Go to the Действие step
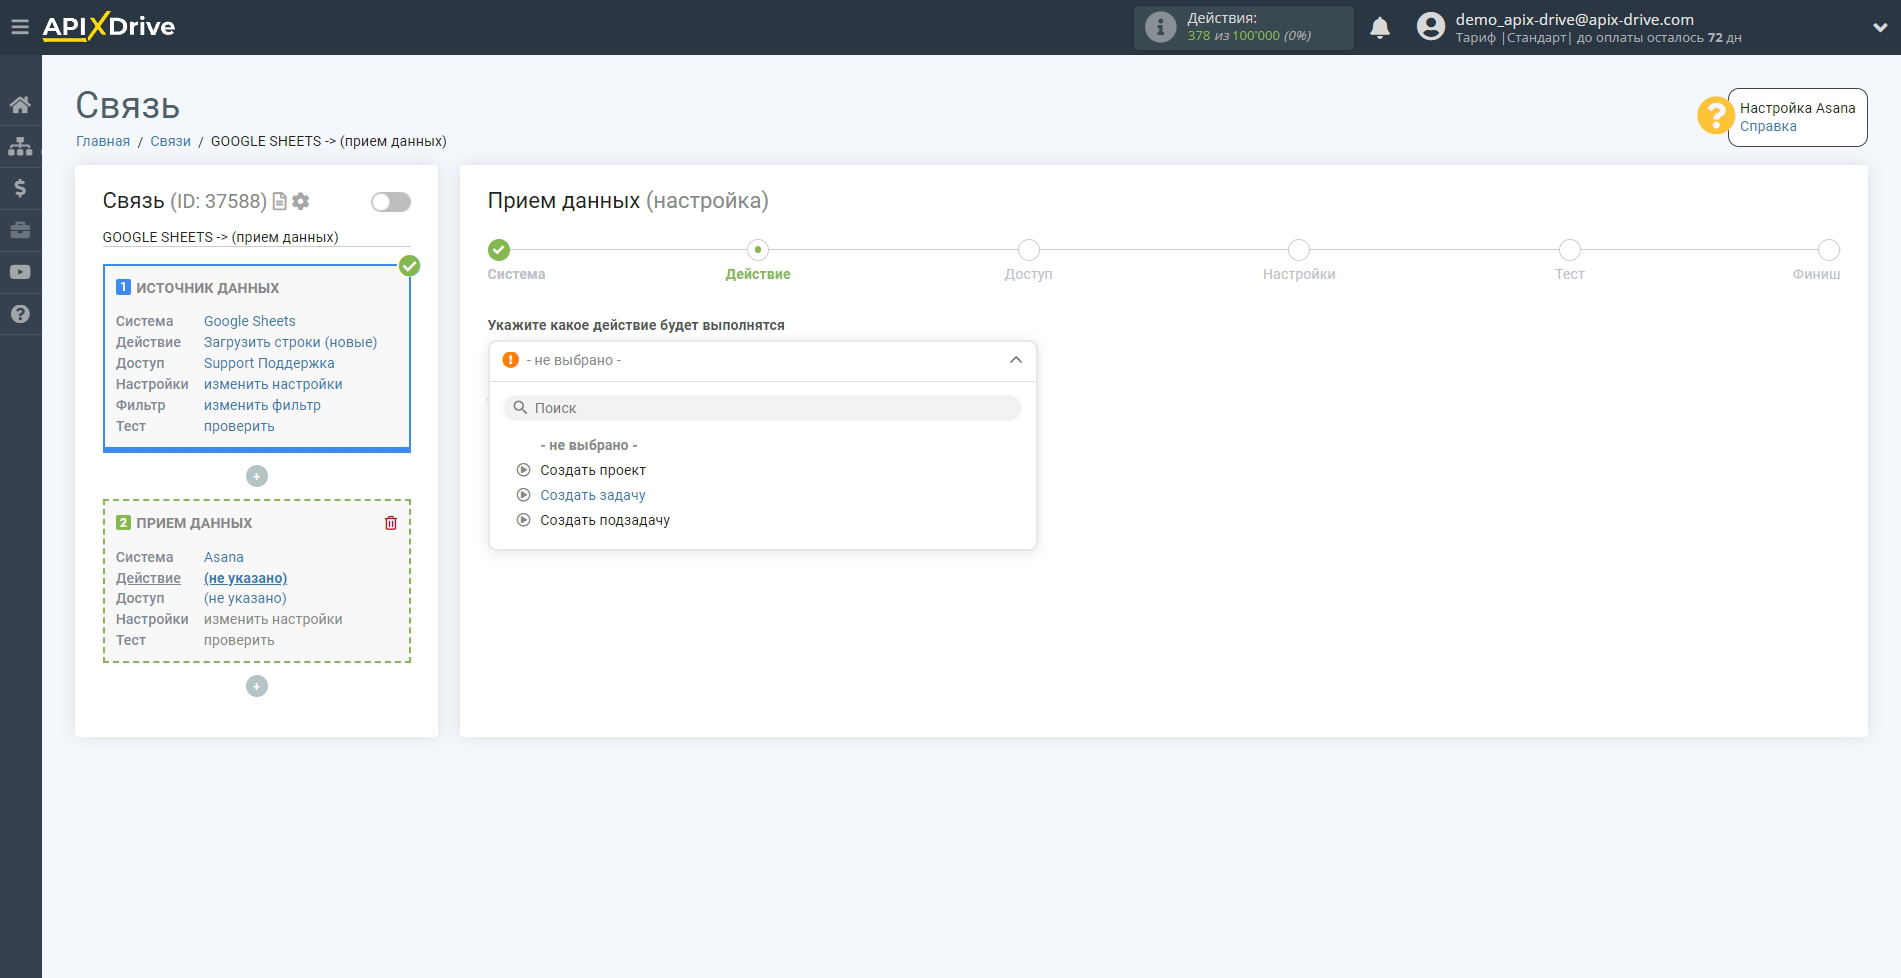The height and width of the screenshot is (978, 1901). coord(758,250)
